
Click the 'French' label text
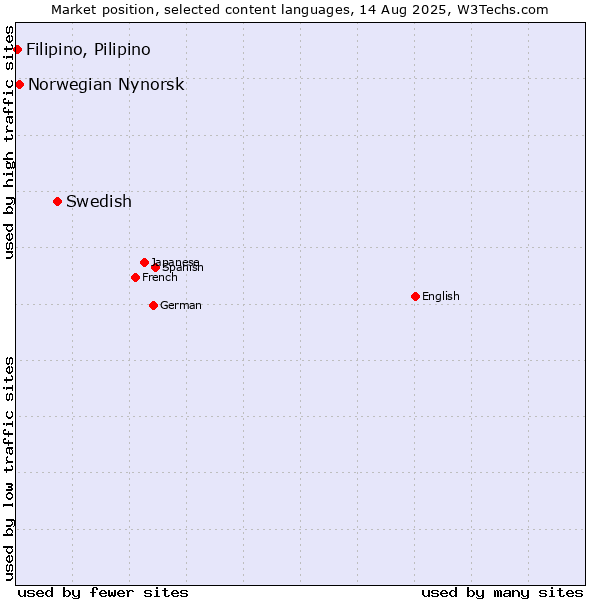(x=160, y=277)
